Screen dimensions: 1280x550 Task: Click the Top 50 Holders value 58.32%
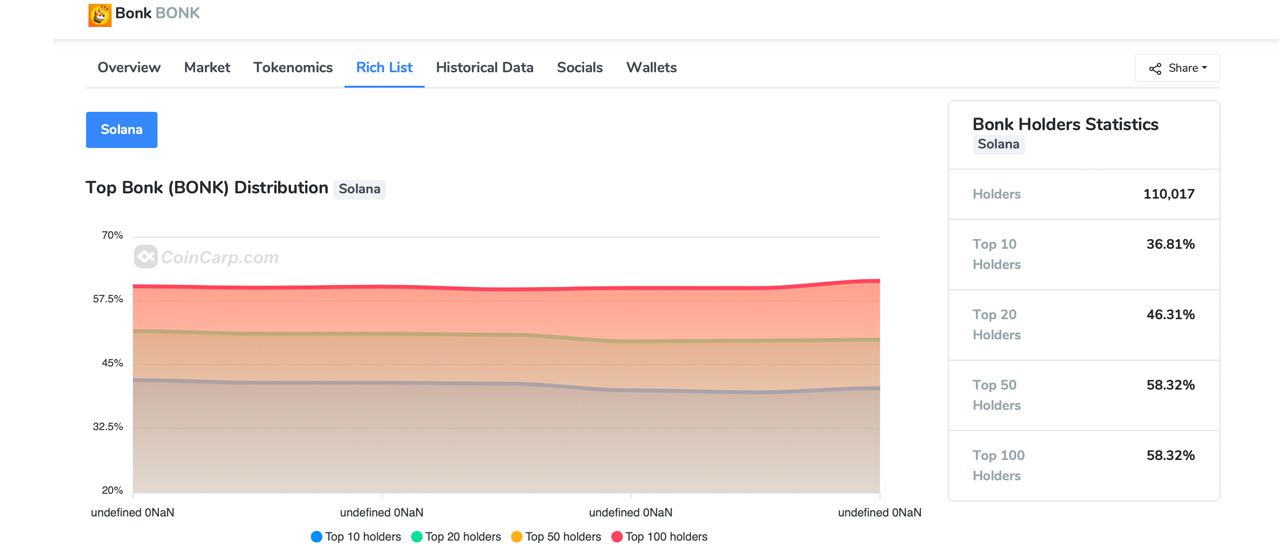coord(1171,385)
